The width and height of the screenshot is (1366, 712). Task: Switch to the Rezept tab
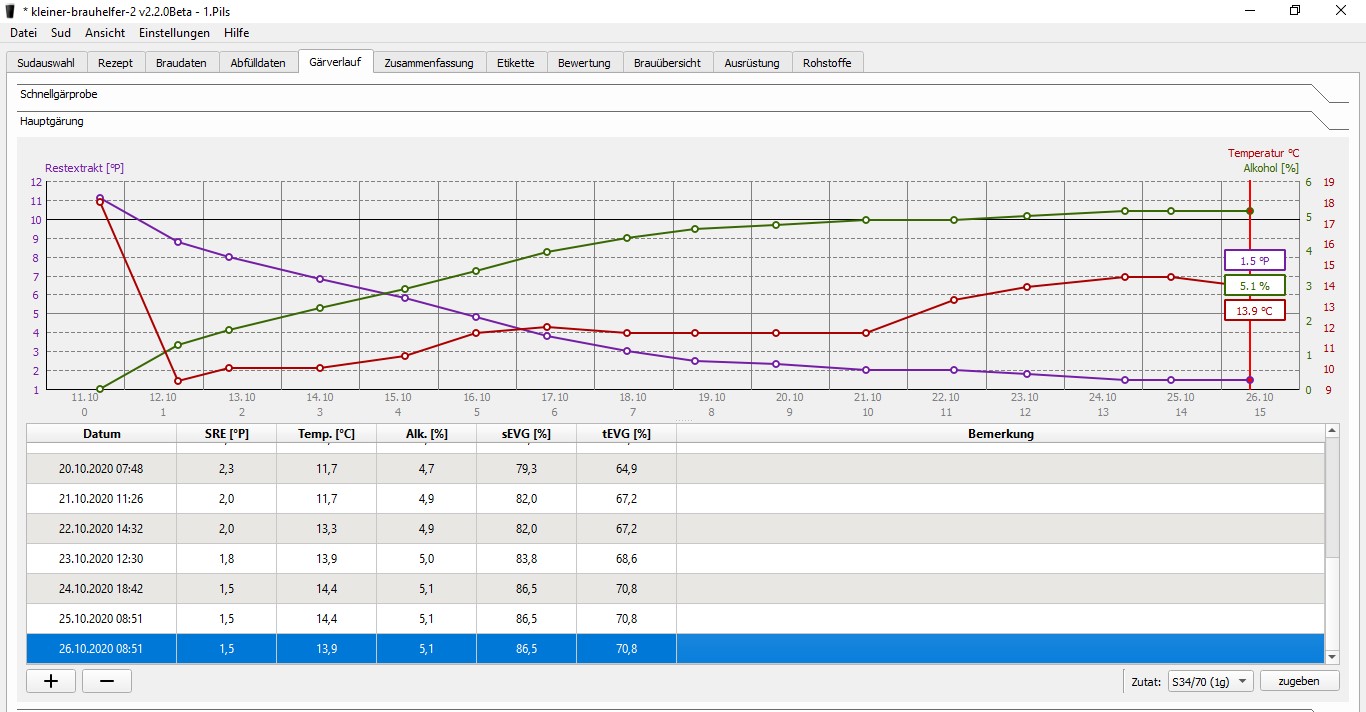click(x=115, y=63)
